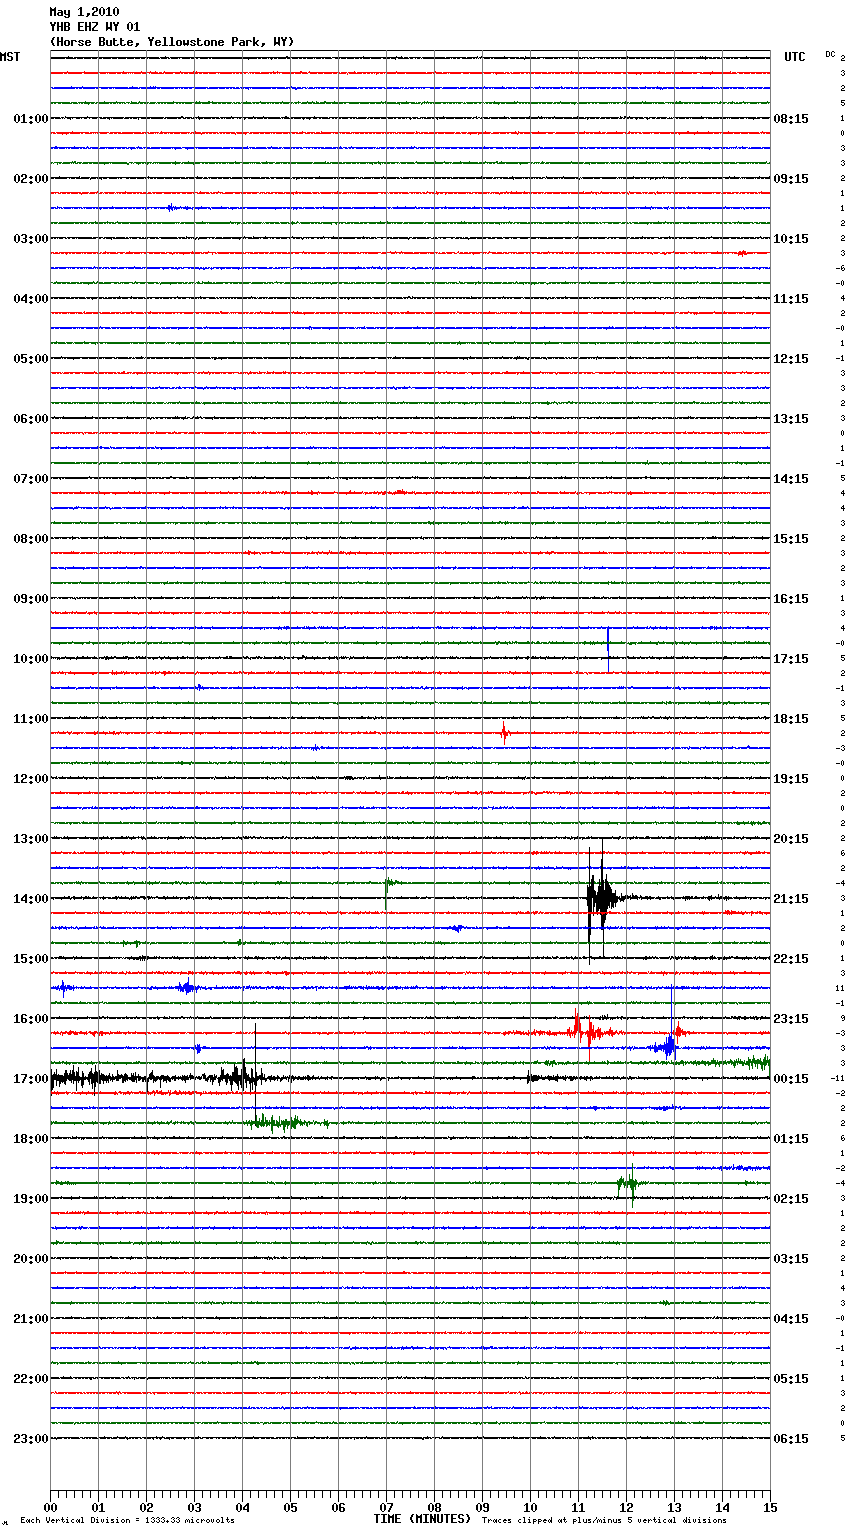Click the red event on the 16:15 trace
850x1534 pixels.
click(x=585, y=1031)
